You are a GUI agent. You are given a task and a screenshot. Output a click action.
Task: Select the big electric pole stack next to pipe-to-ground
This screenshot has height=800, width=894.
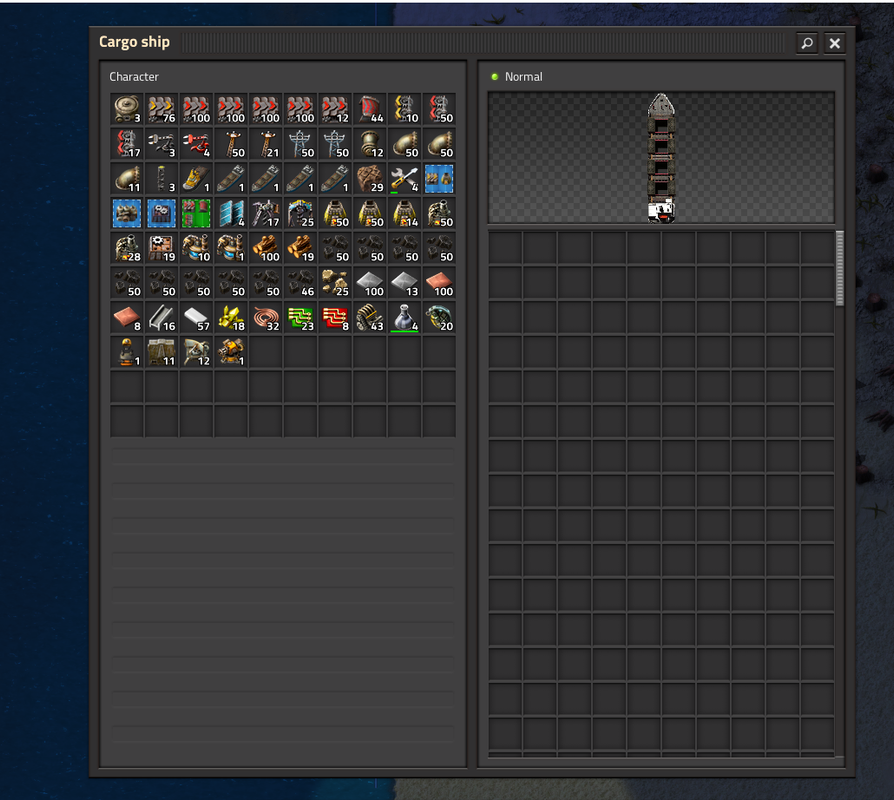(335, 144)
